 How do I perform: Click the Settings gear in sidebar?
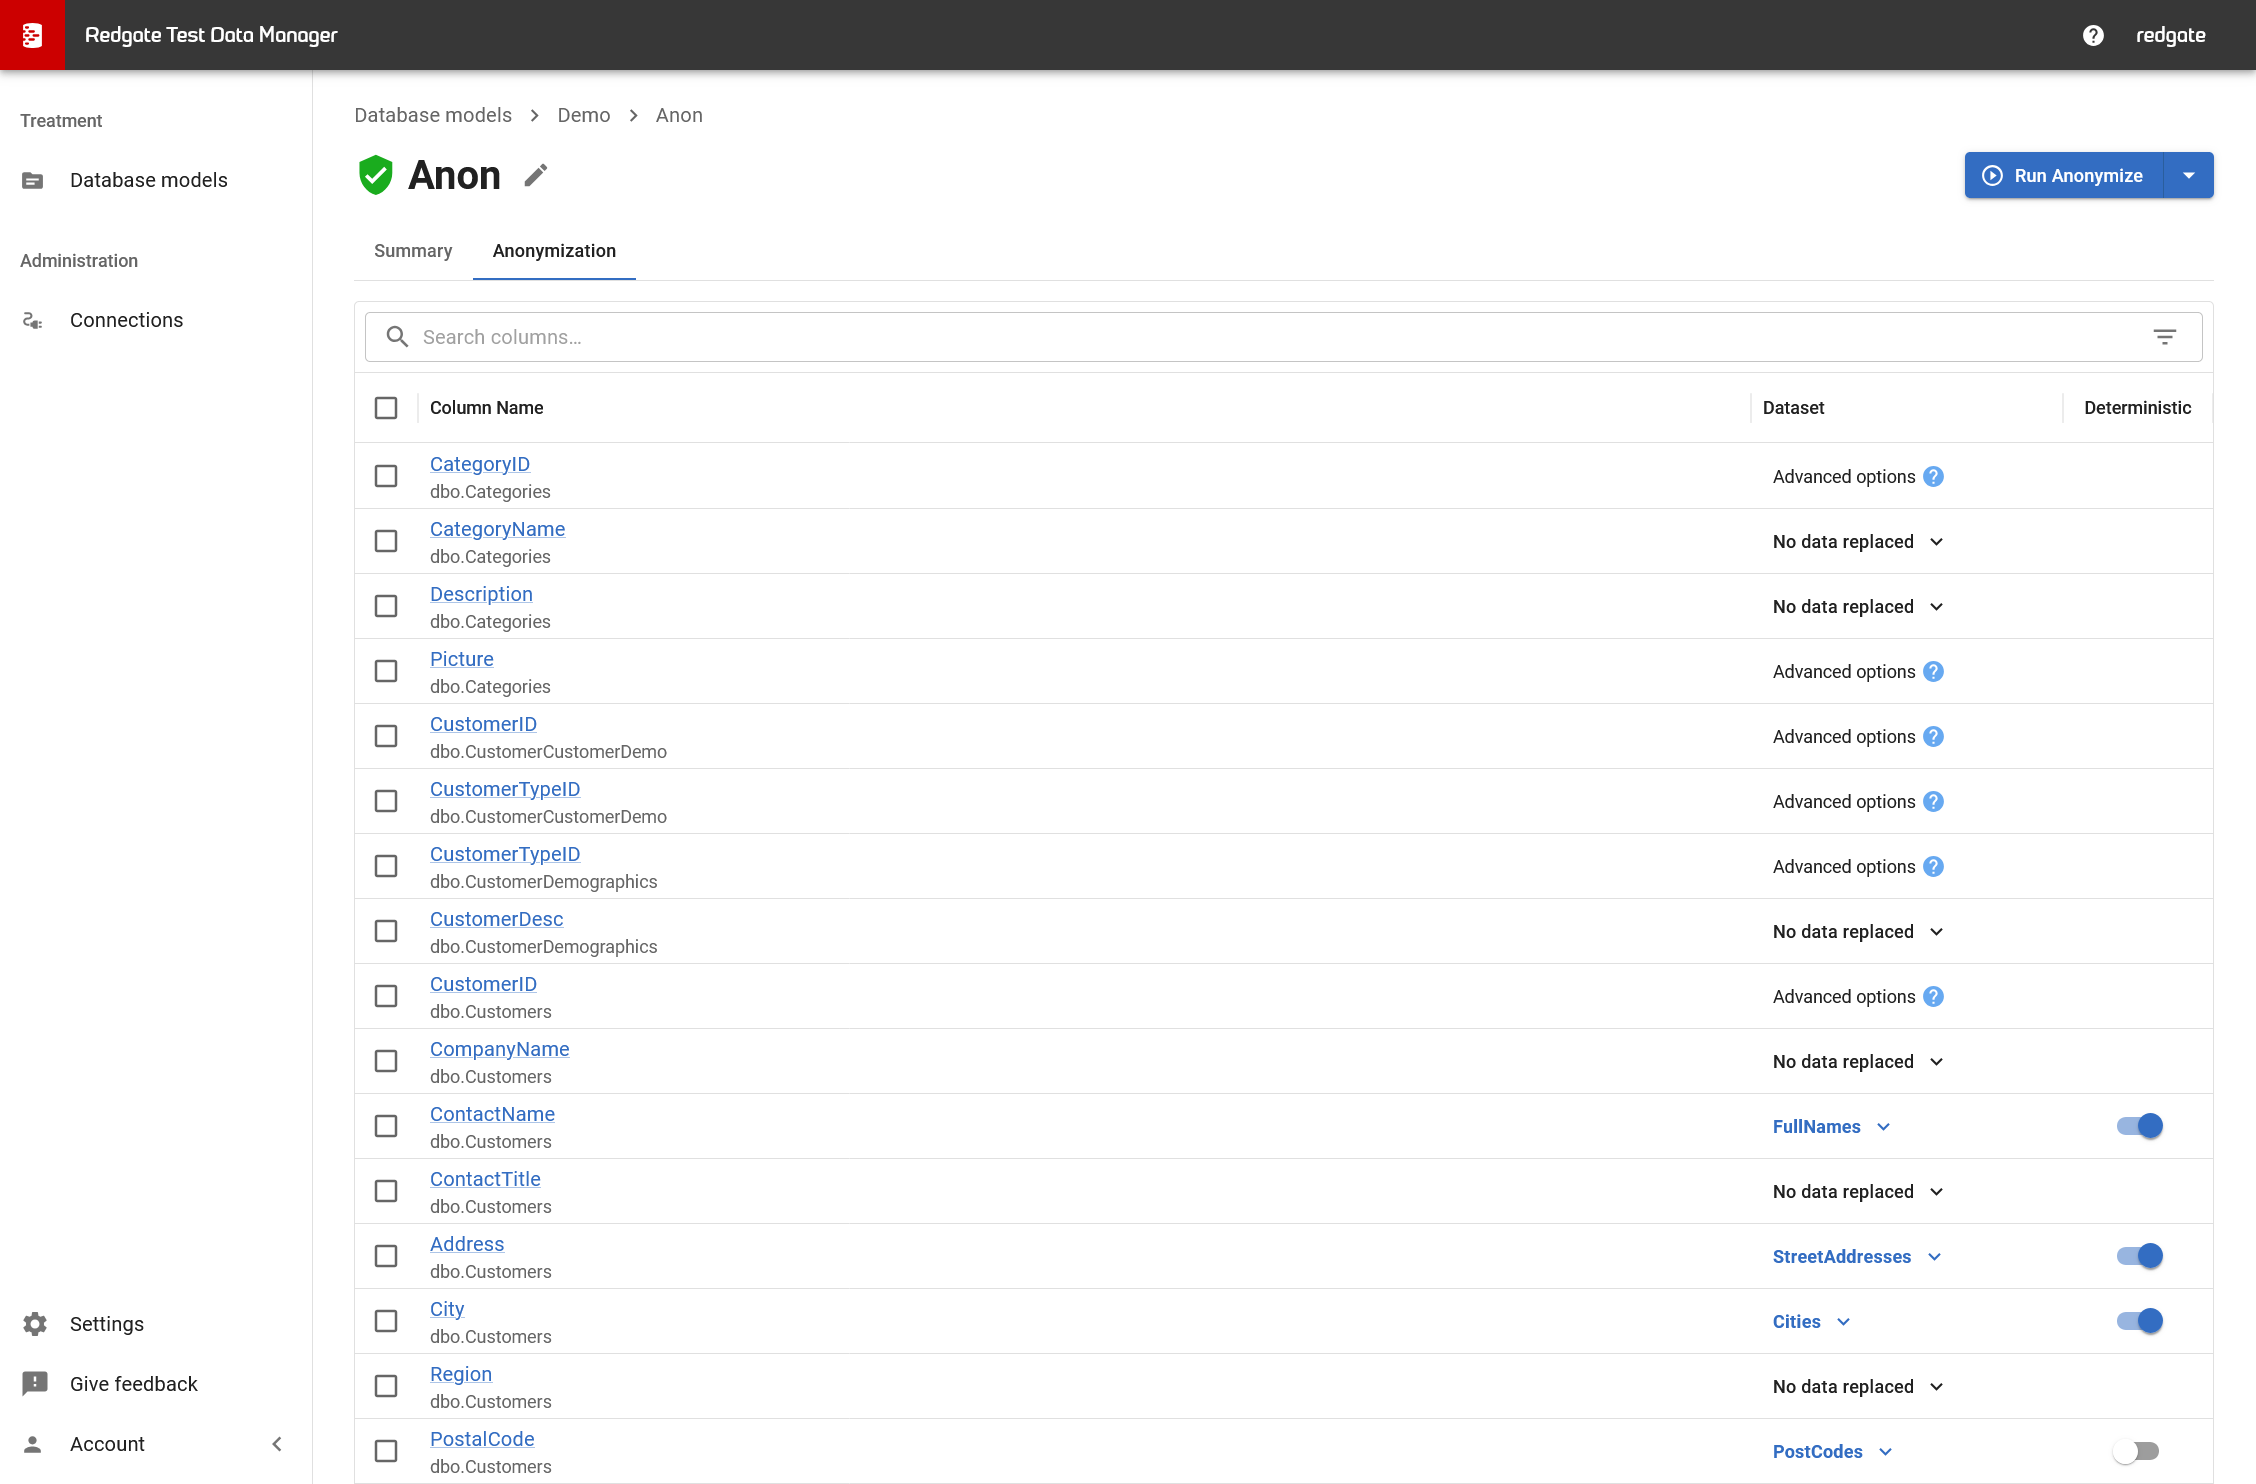(x=35, y=1324)
